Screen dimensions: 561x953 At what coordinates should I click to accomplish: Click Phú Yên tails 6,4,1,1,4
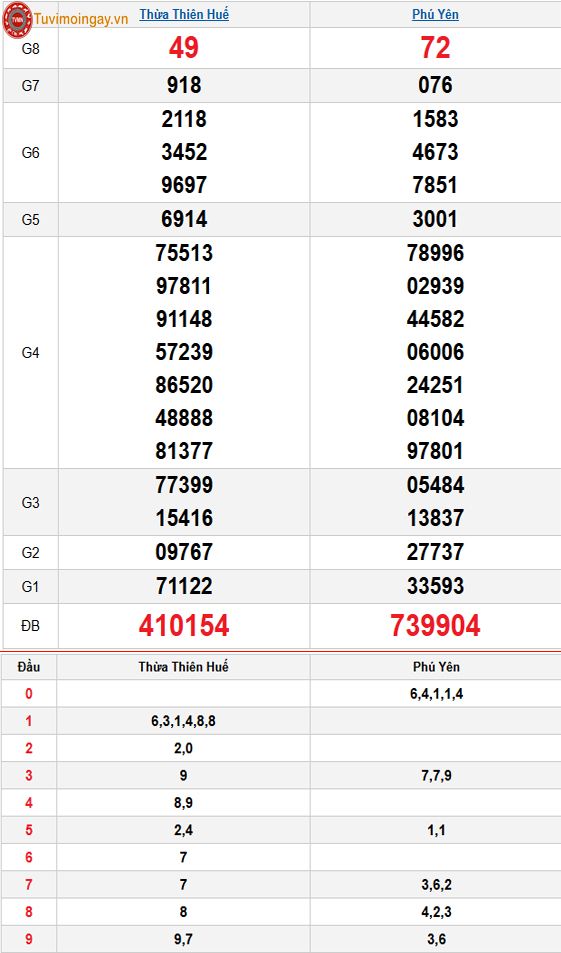[x=436, y=694]
